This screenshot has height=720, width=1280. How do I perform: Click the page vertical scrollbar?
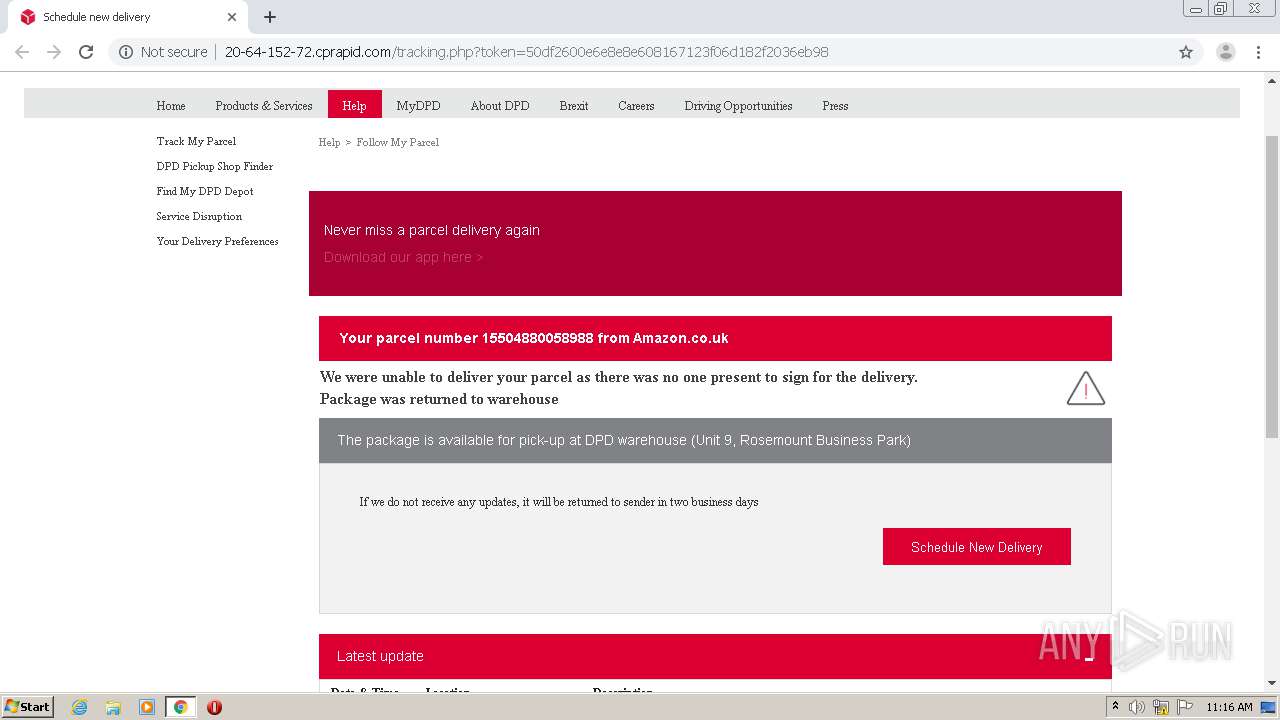[1272, 285]
